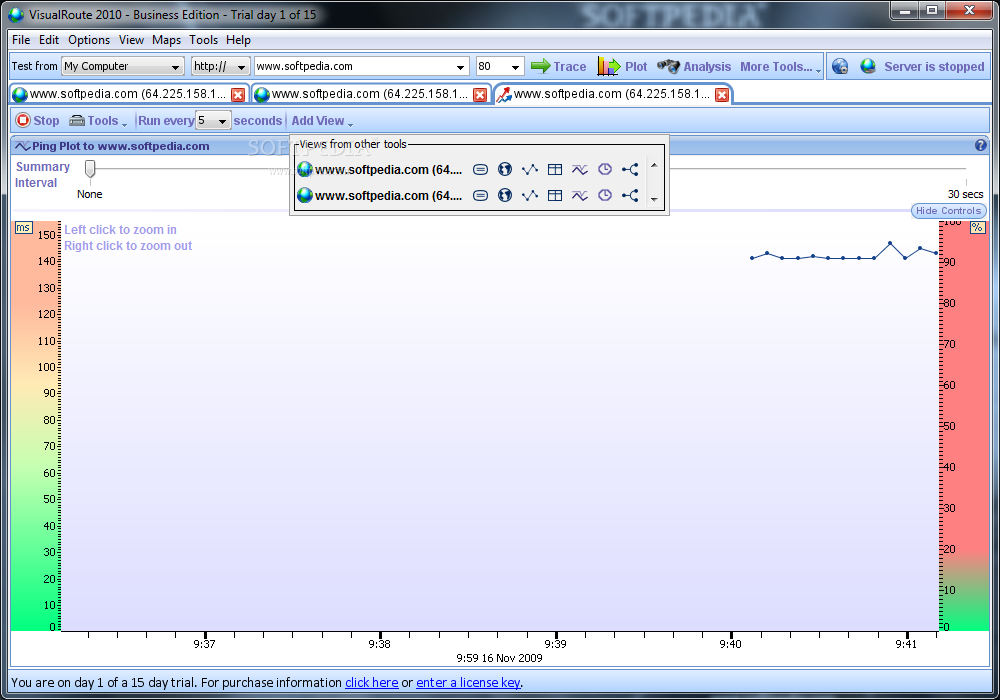Click the ping plot peak data point
1000x700 pixels.
click(890, 243)
